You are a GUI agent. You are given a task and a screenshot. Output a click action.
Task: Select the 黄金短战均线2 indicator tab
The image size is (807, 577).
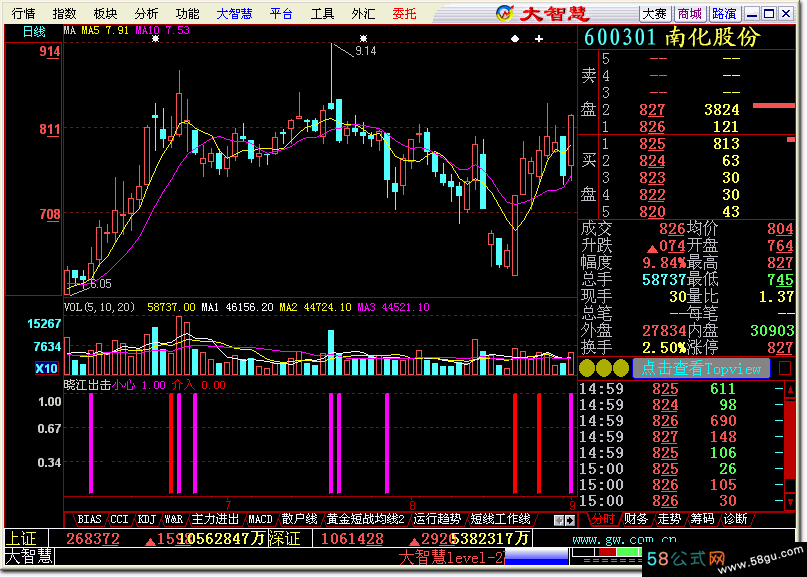pyautogui.click(x=365, y=519)
